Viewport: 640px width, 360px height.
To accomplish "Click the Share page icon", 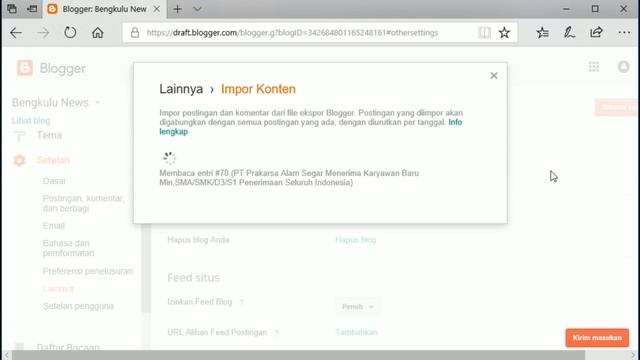I will point(596,32).
